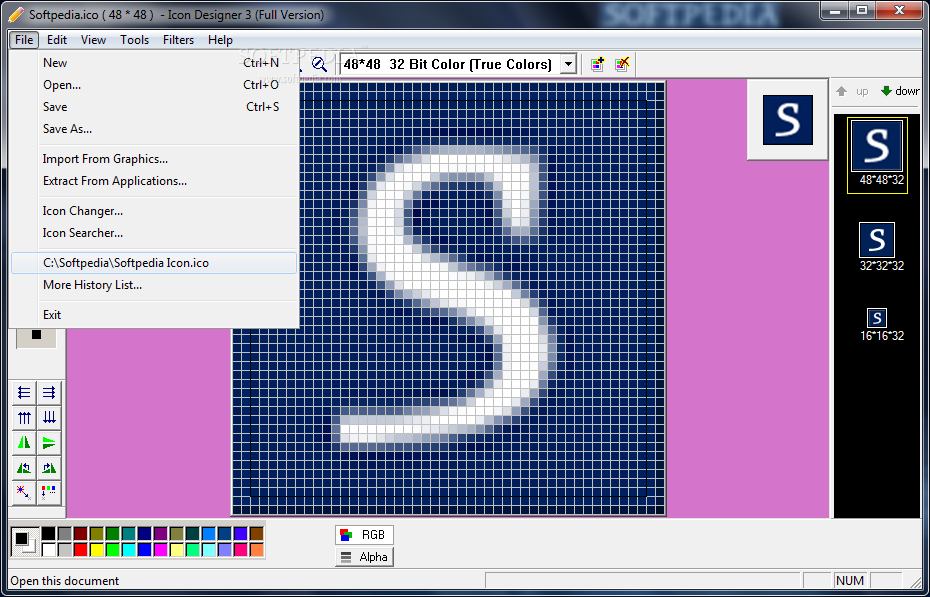930x597 pixels.
Task: Choose Exit from the File menu
Action: [x=154, y=315]
